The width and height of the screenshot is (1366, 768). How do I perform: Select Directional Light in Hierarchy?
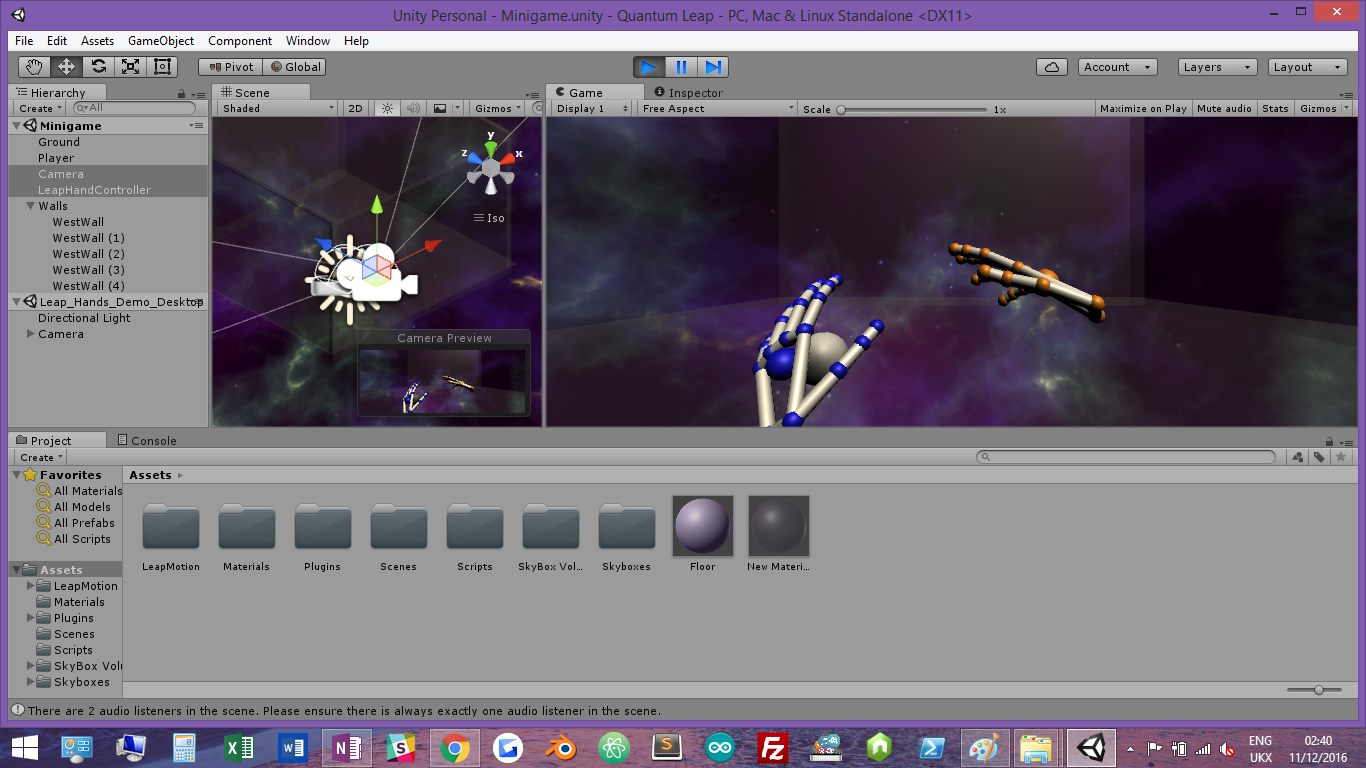click(108, 318)
